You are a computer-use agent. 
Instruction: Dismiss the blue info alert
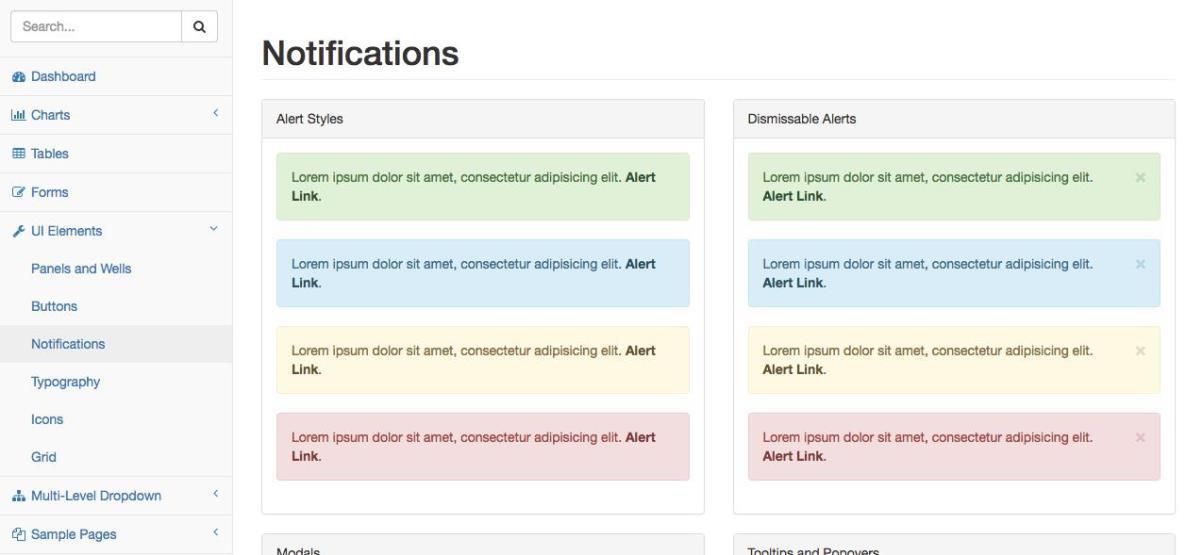point(1140,264)
